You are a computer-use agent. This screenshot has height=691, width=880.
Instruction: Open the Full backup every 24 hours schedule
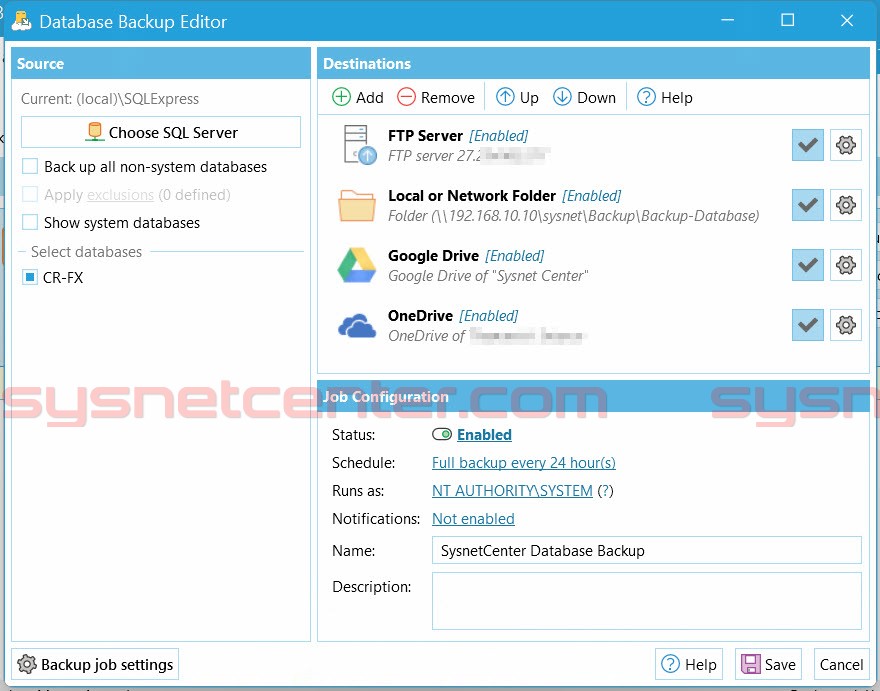pyautogui.click(x=523, y=463)
